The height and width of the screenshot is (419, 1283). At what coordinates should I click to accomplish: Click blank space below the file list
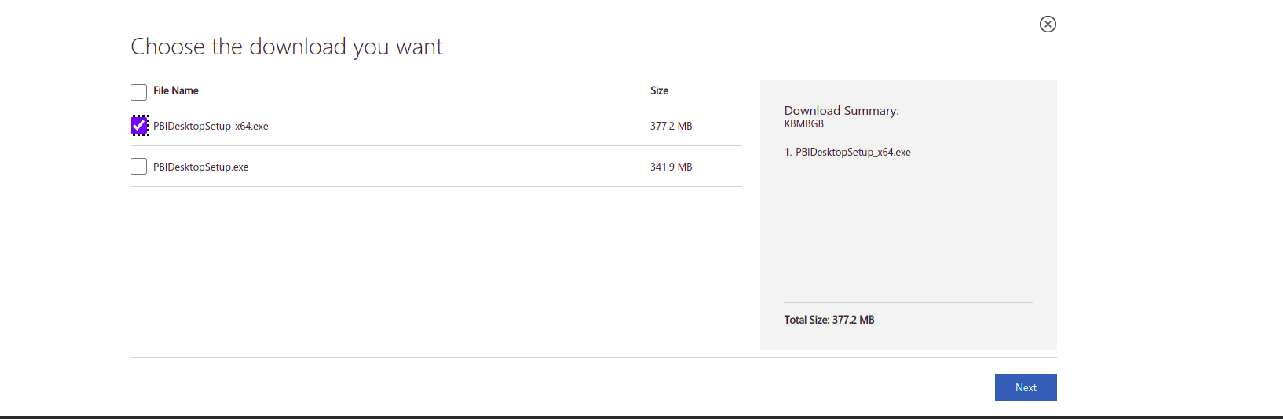436,270
